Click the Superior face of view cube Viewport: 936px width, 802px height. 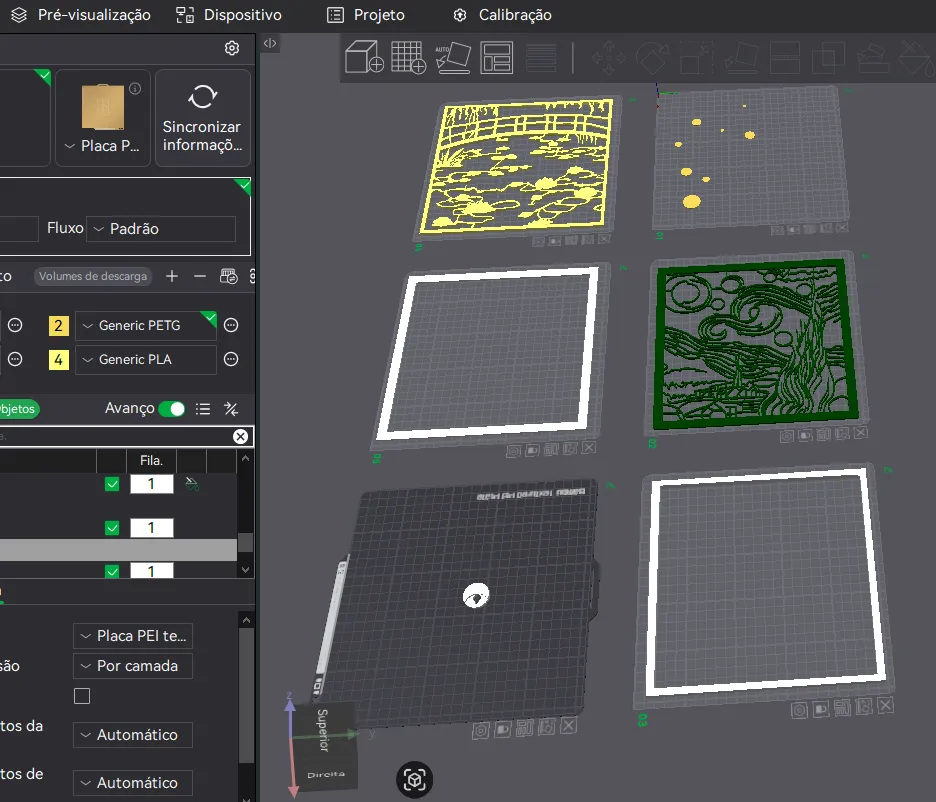pyautogui.click(x=323, y=729)
